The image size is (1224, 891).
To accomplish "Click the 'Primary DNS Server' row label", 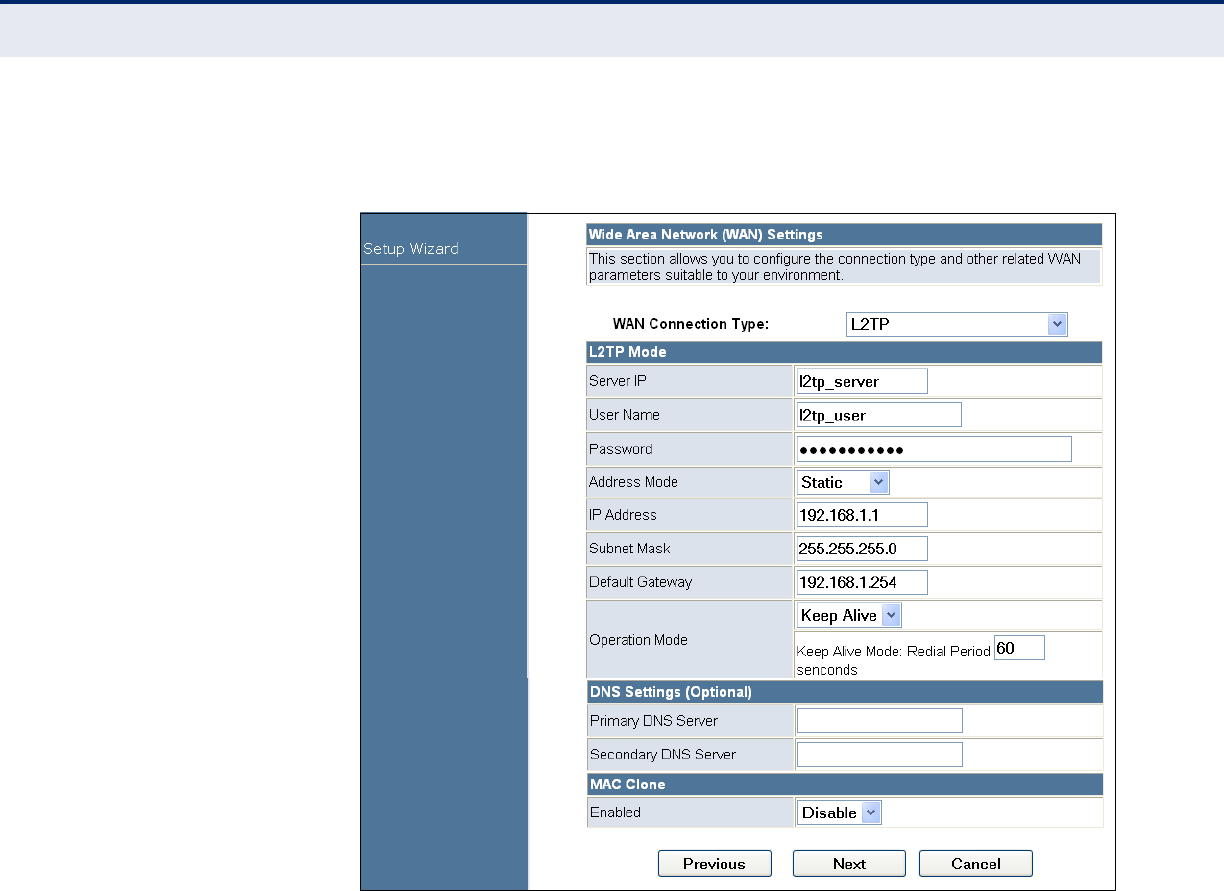I will tap(654, 721).
